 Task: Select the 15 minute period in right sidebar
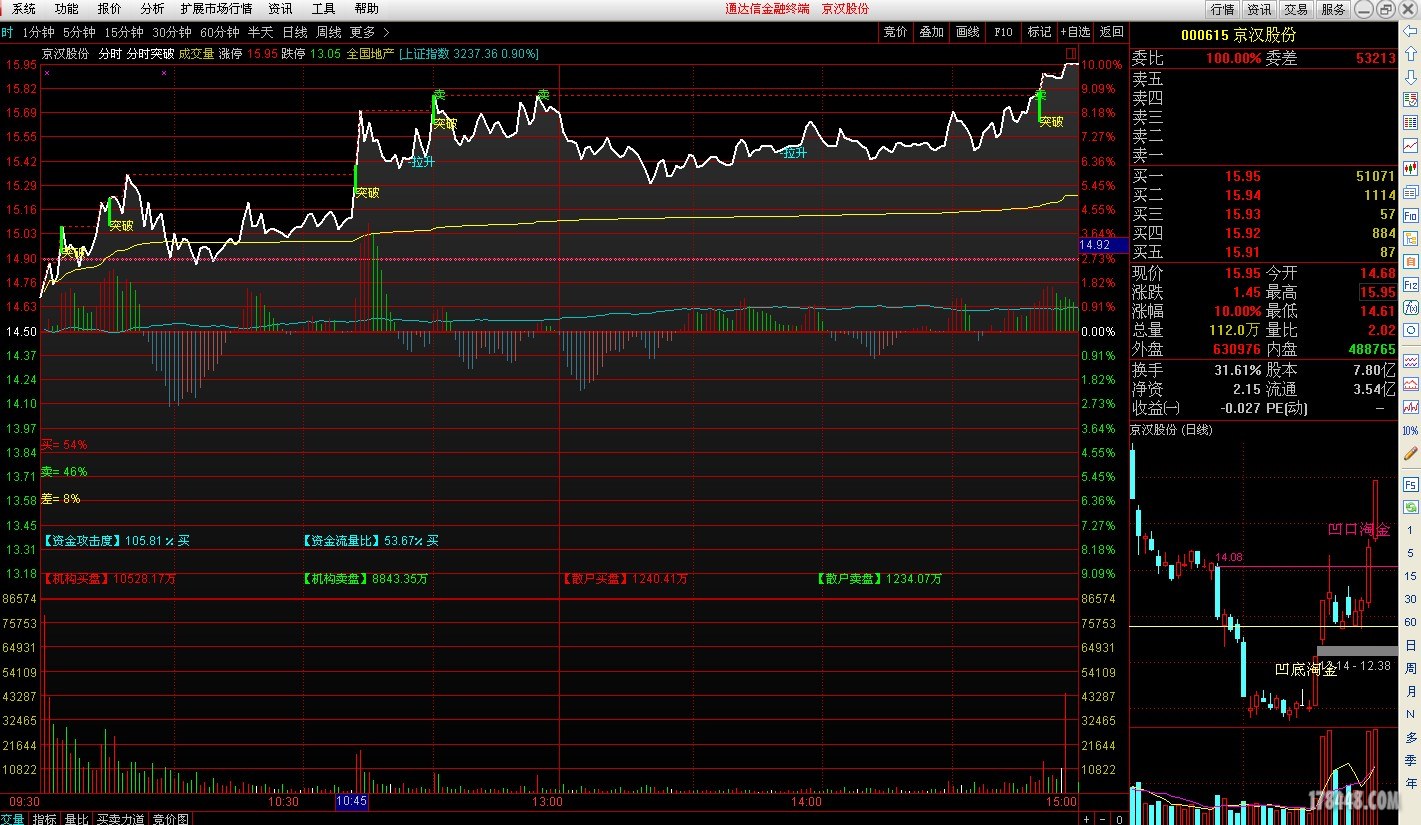[x=1411, y=576]
